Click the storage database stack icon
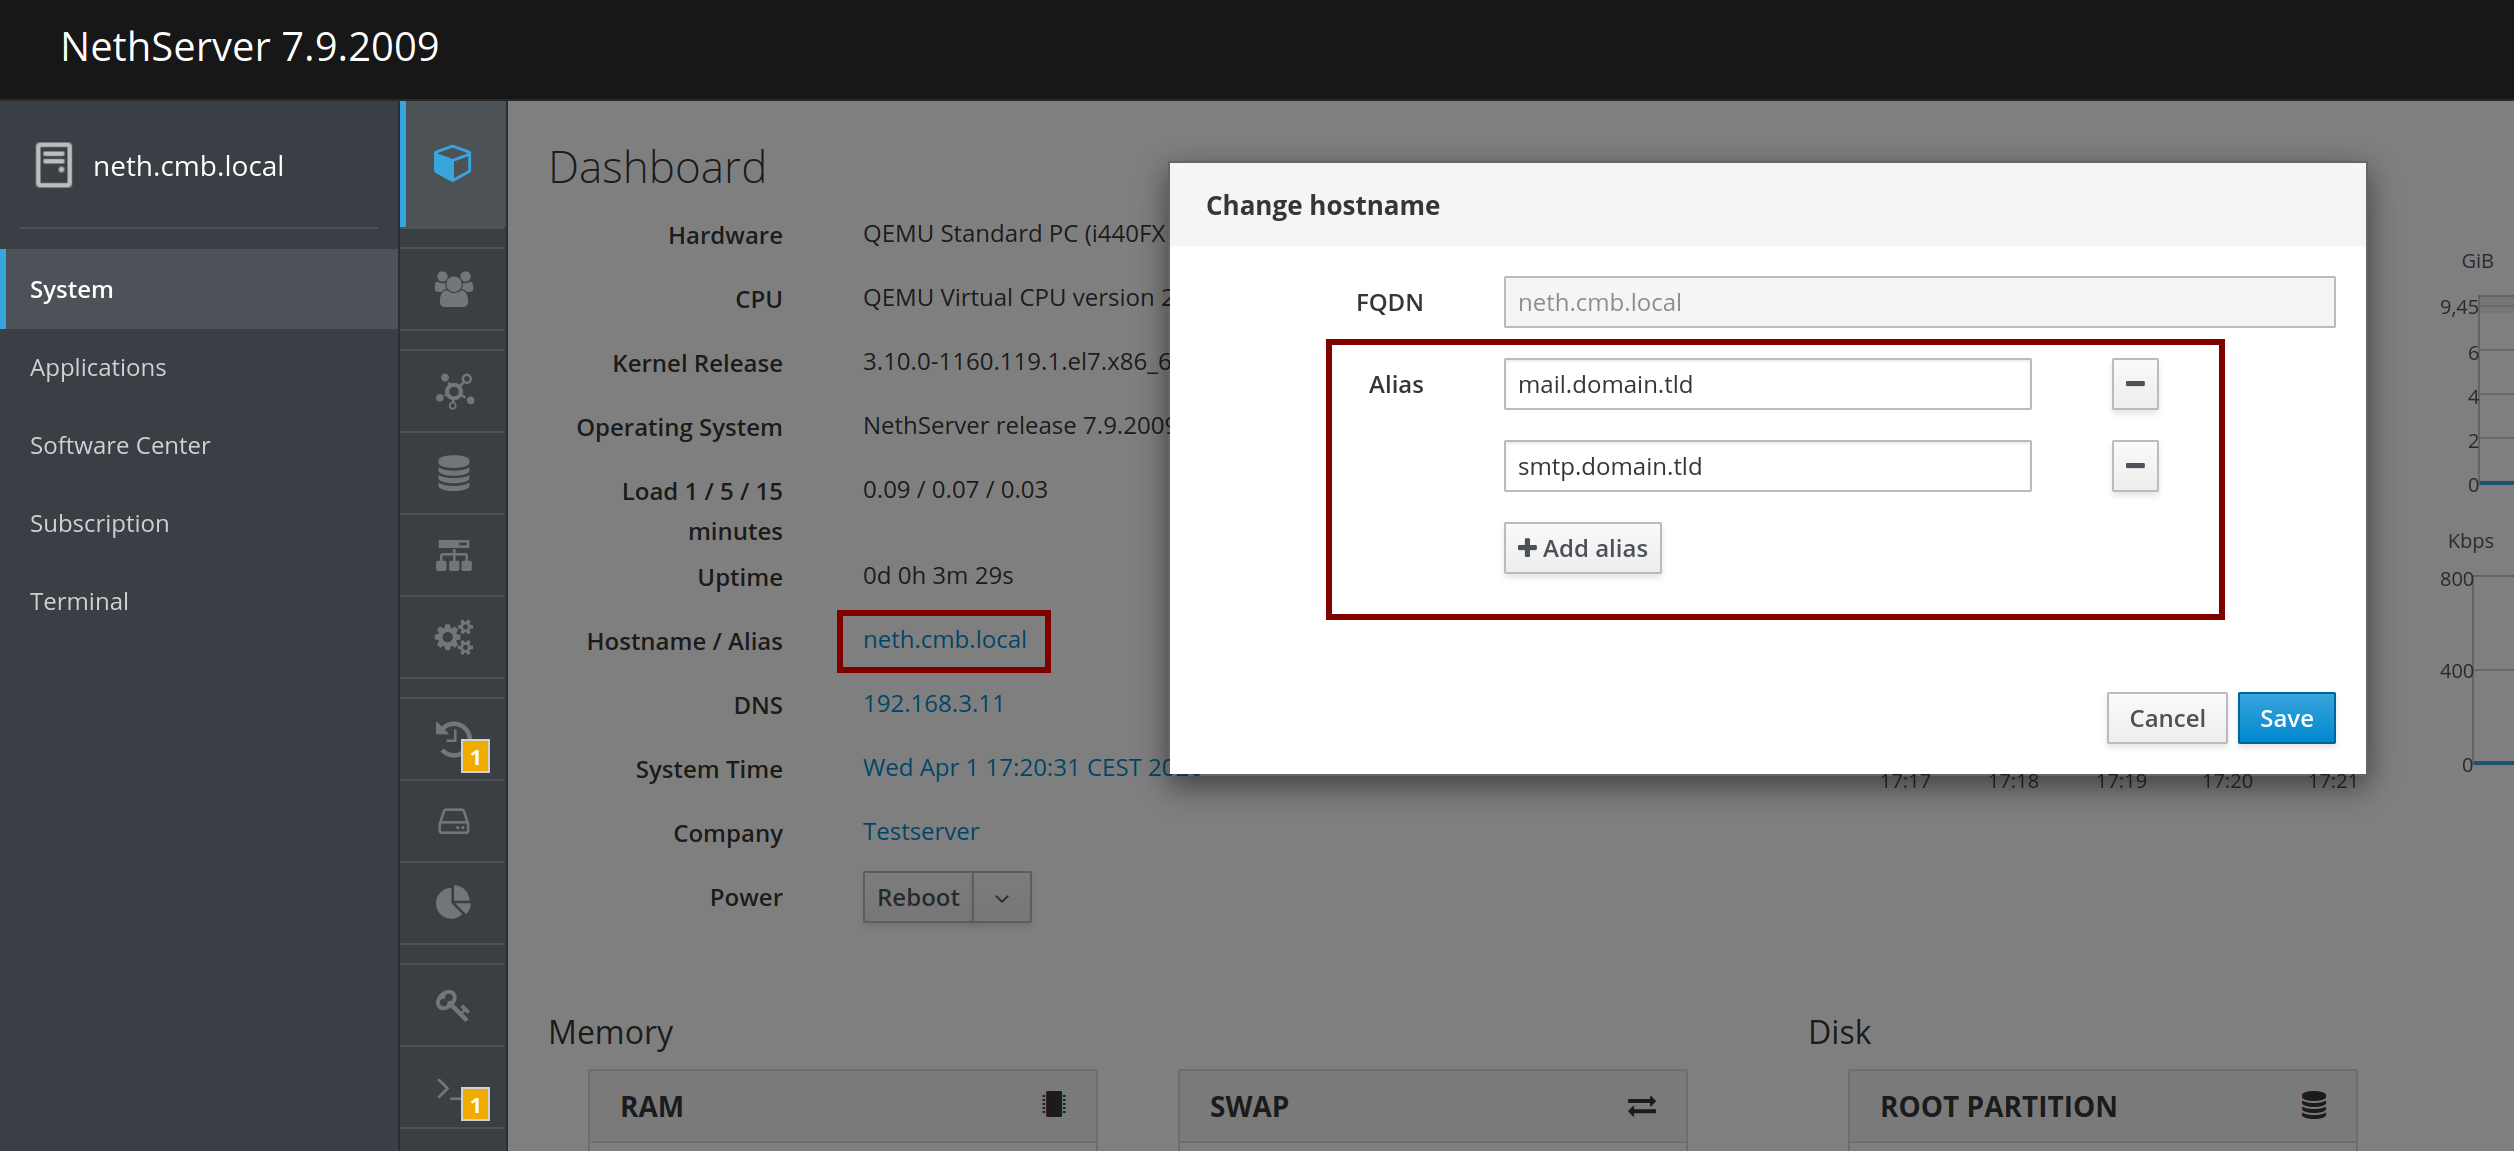This screenshot has width=2514, height=1151. click(453, 472)
